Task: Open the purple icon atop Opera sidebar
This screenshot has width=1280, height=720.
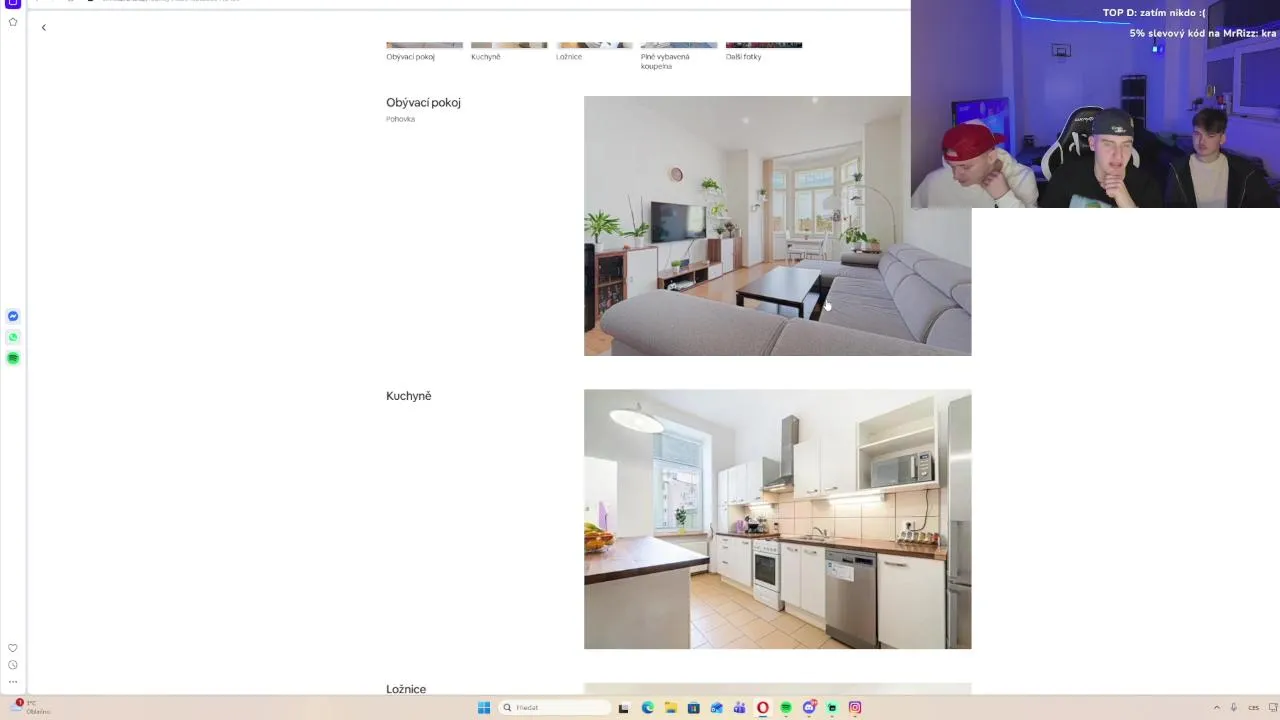Action: (x=13, y=4)
